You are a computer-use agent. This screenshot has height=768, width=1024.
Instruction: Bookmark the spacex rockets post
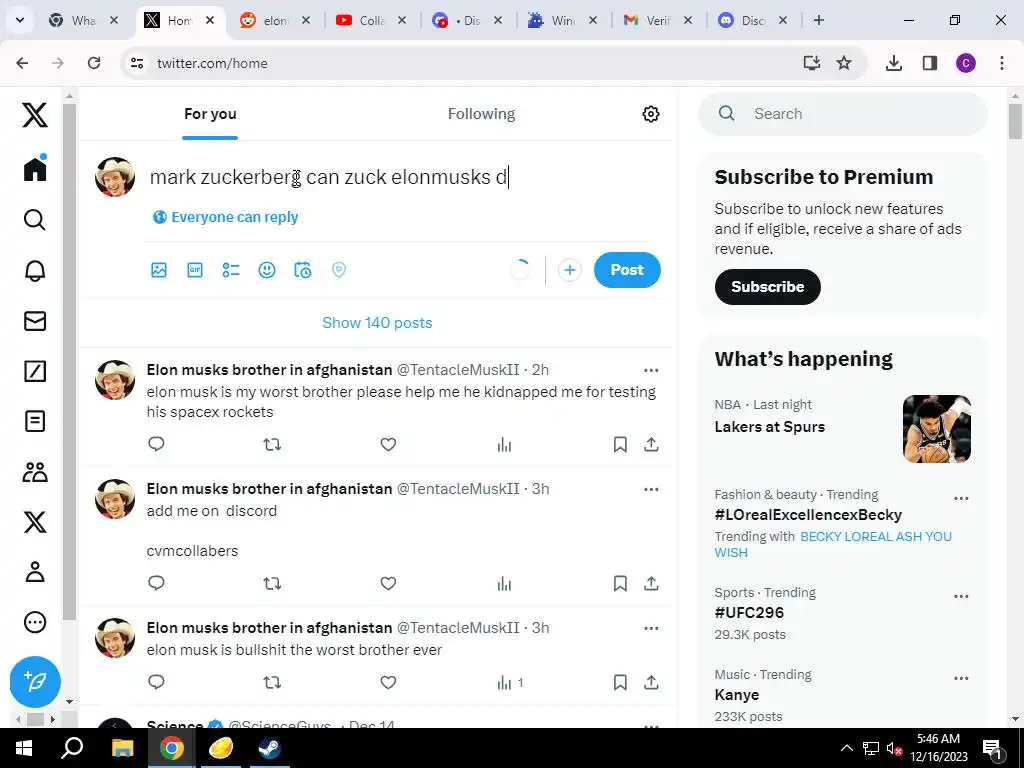(620, 445)
